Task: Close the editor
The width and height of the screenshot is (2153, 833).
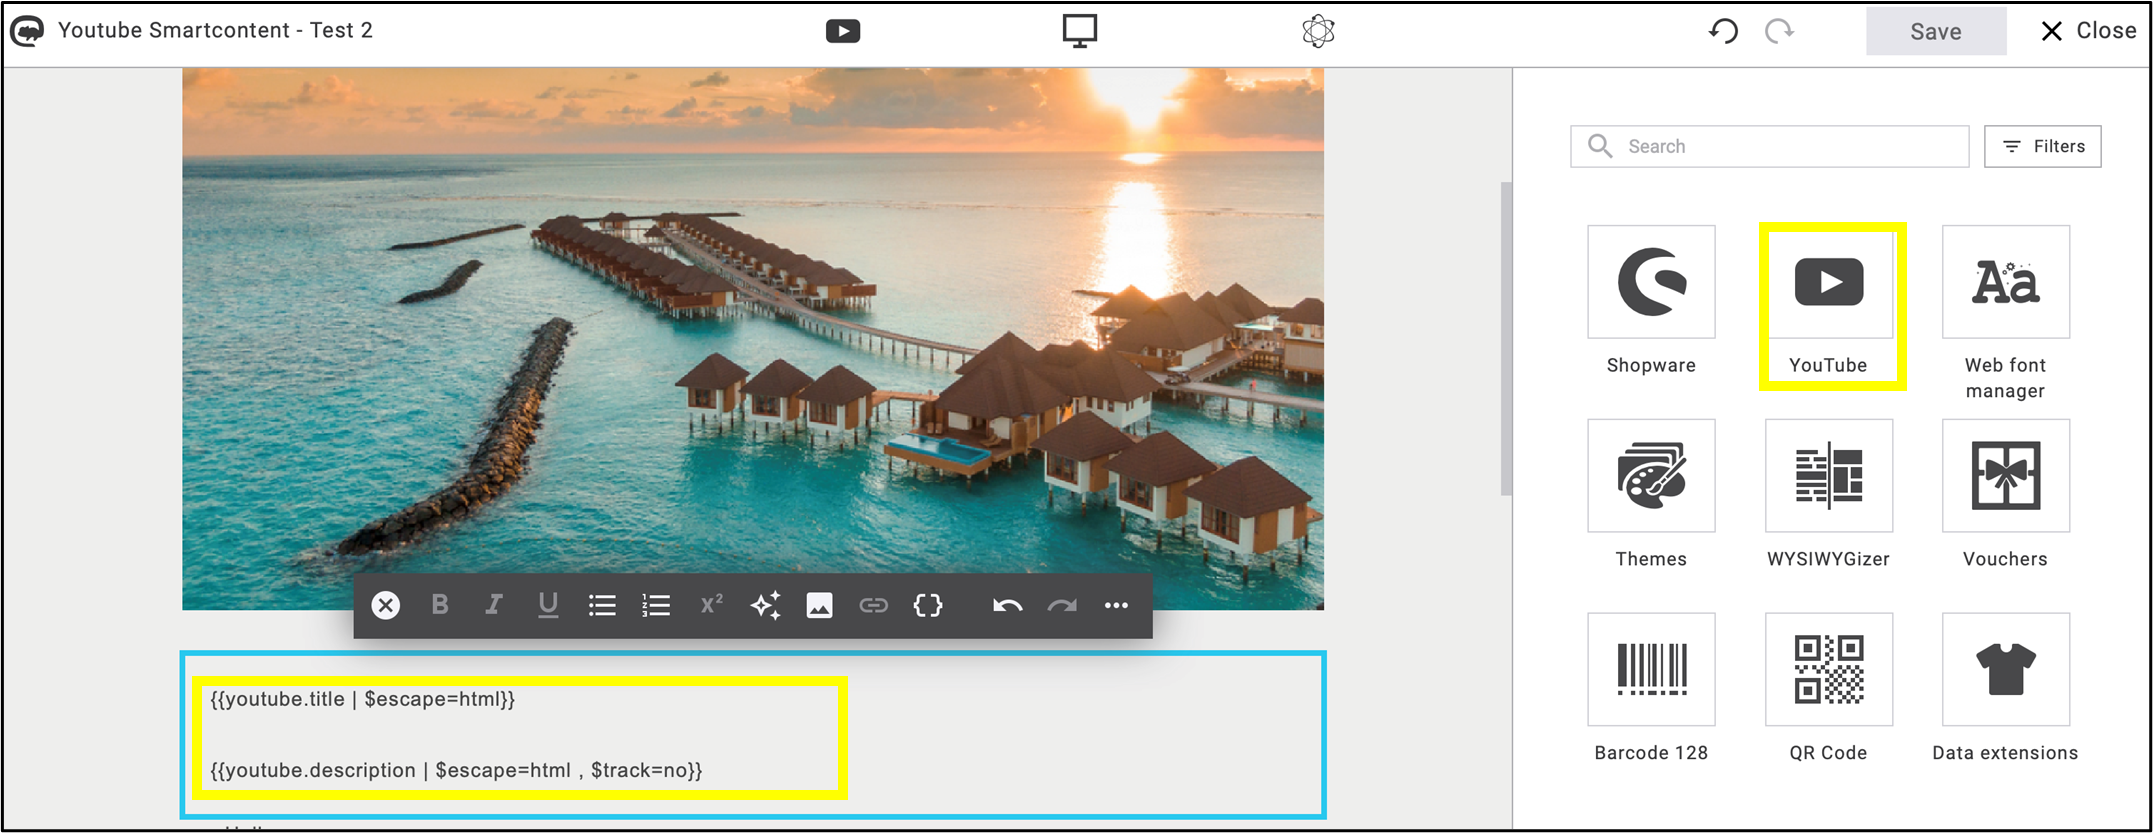Action: tap(2088, 31)
